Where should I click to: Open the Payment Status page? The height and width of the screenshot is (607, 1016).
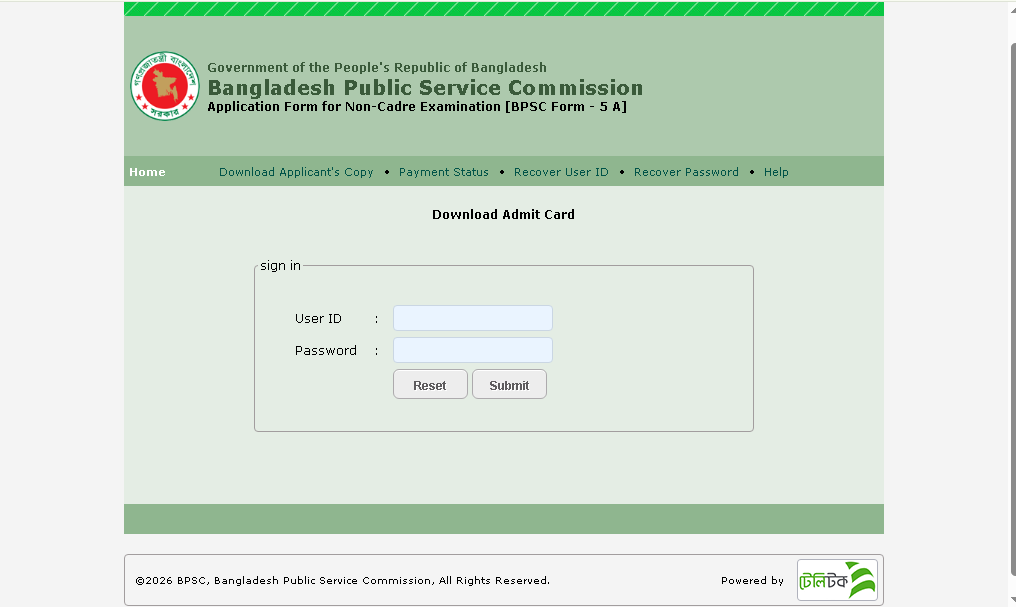[x=443, y=171]
